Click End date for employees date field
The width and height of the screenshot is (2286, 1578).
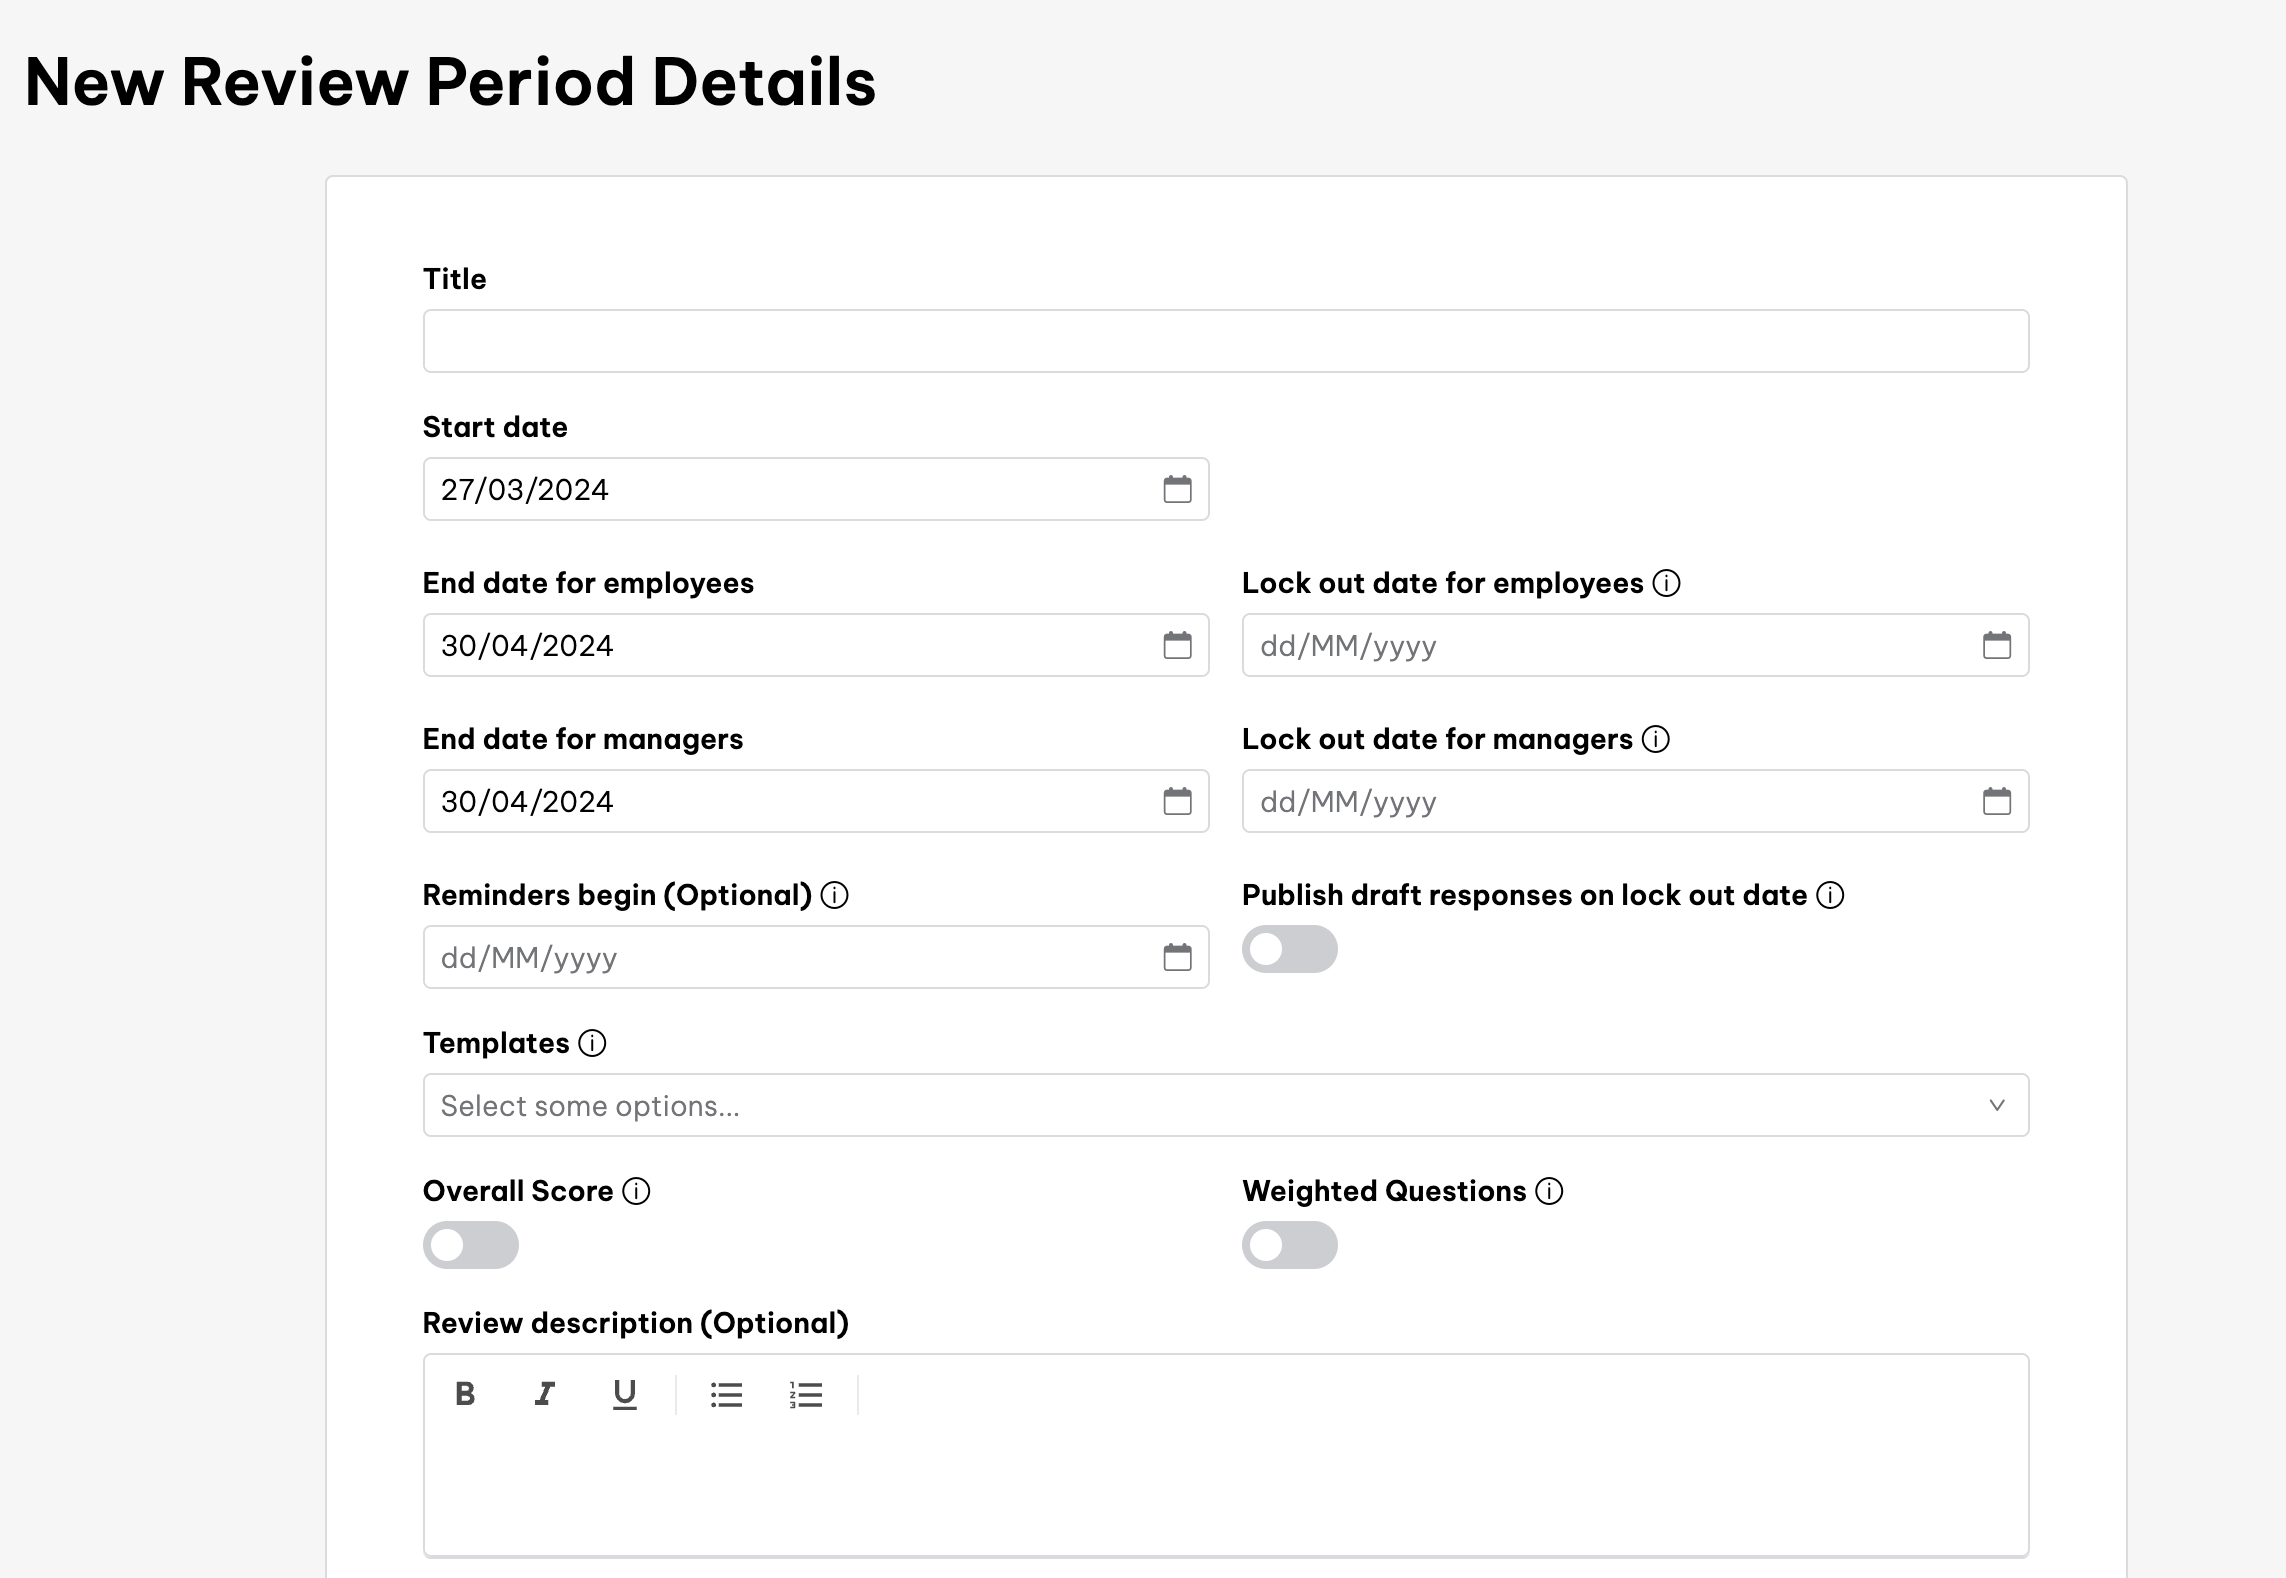click(x=816, y=645)
